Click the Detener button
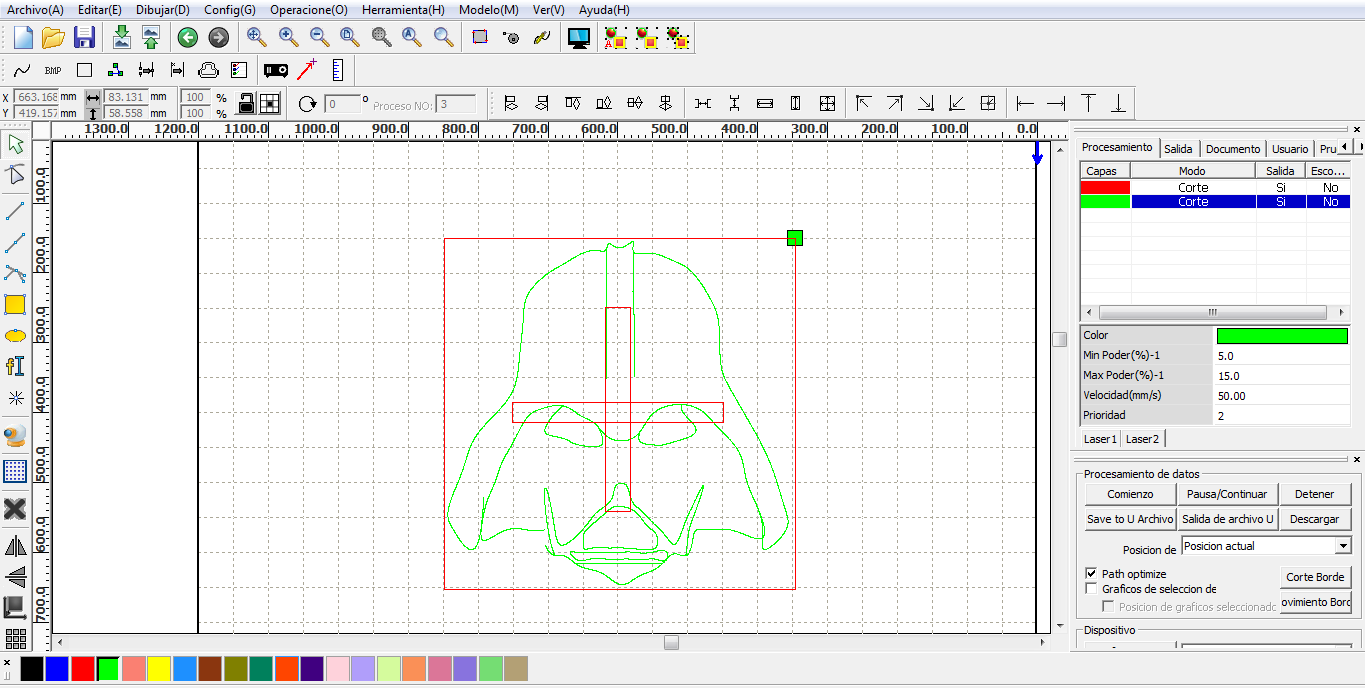Viewport: 1365px width, 688px height. (1314, 494)
